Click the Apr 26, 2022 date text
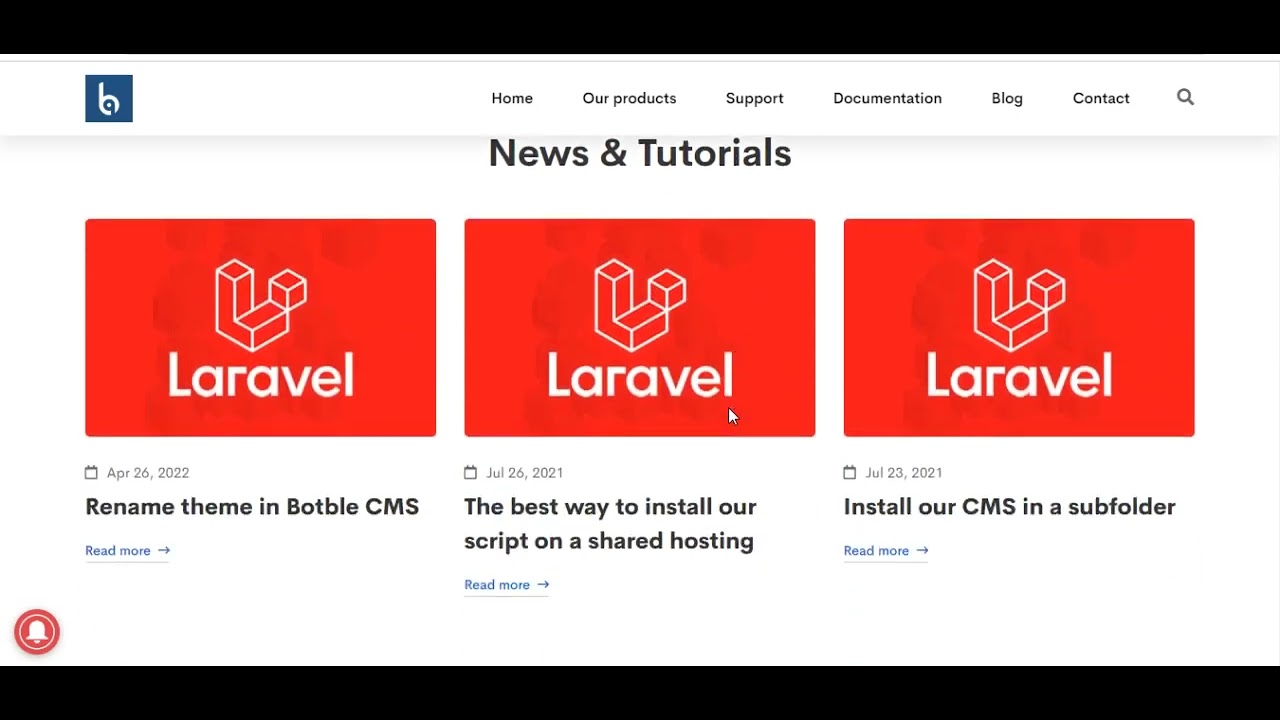 point(148,473)
